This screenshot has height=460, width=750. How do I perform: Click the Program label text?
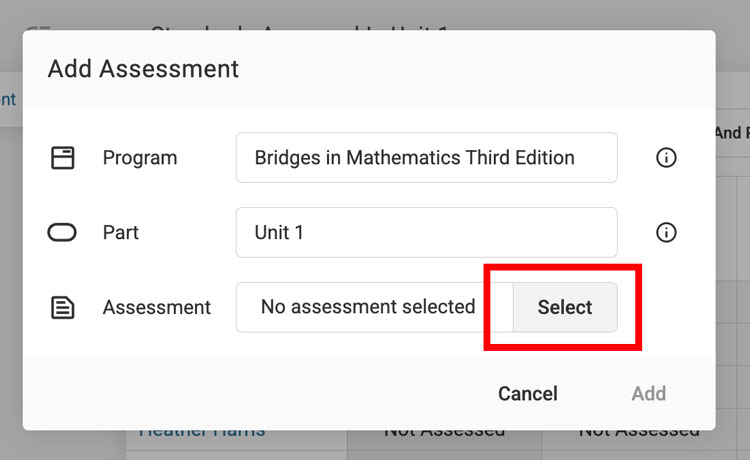pos(140,158)
